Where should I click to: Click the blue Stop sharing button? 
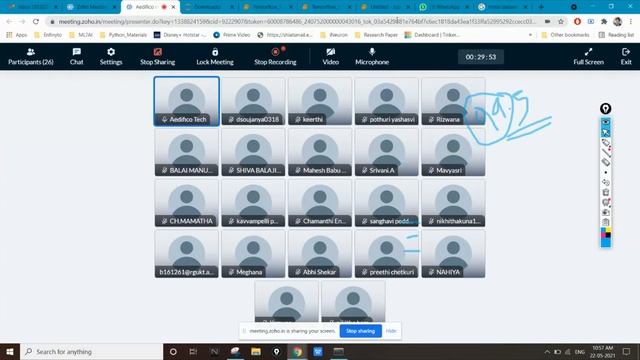click(360, 331)
